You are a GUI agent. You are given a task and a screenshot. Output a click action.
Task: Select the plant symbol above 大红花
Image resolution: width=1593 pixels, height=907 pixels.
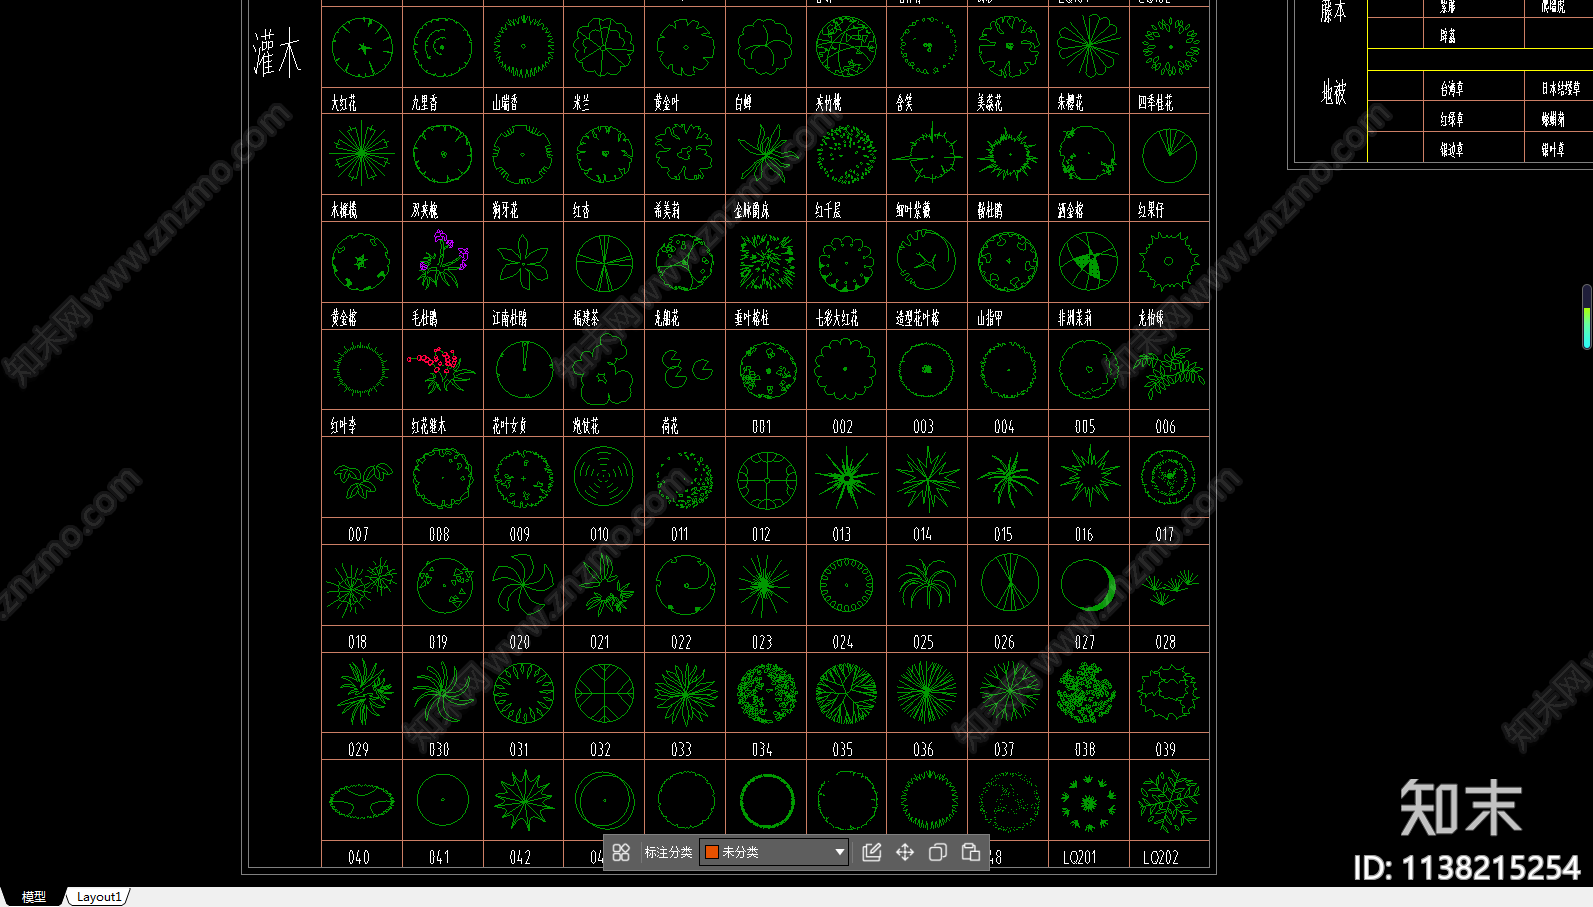pyautogui.click(x=362, y=47)
